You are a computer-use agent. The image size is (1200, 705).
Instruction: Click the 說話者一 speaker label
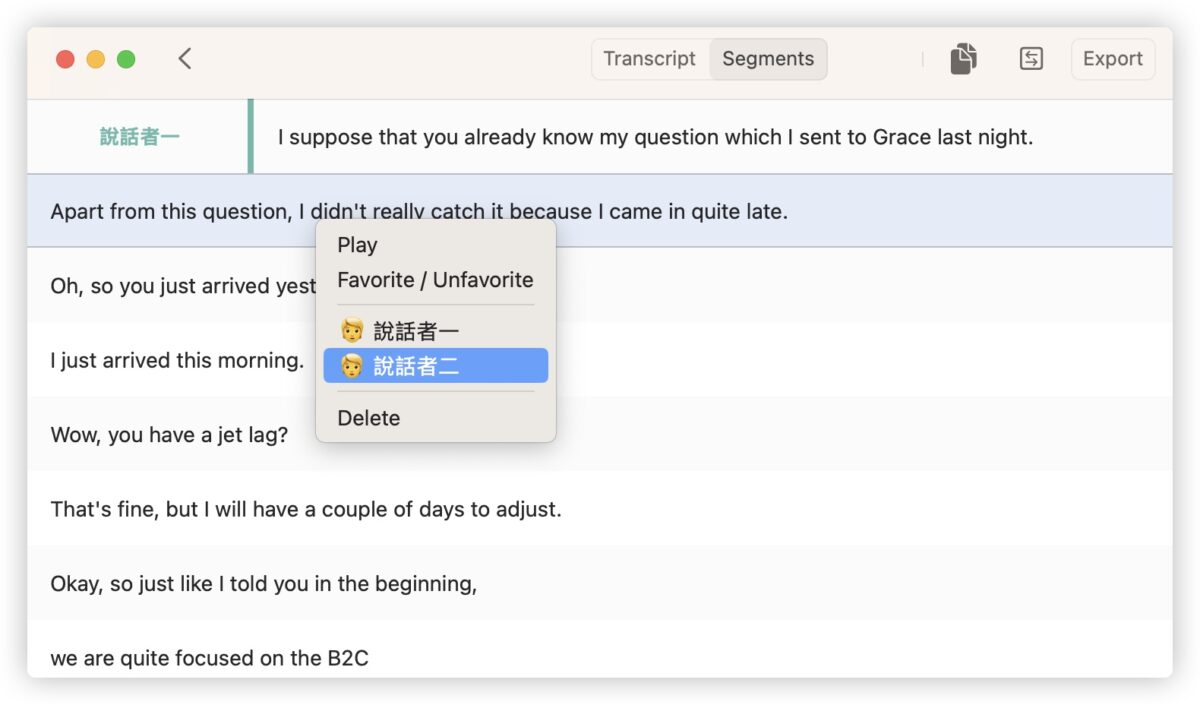(140, 137)
